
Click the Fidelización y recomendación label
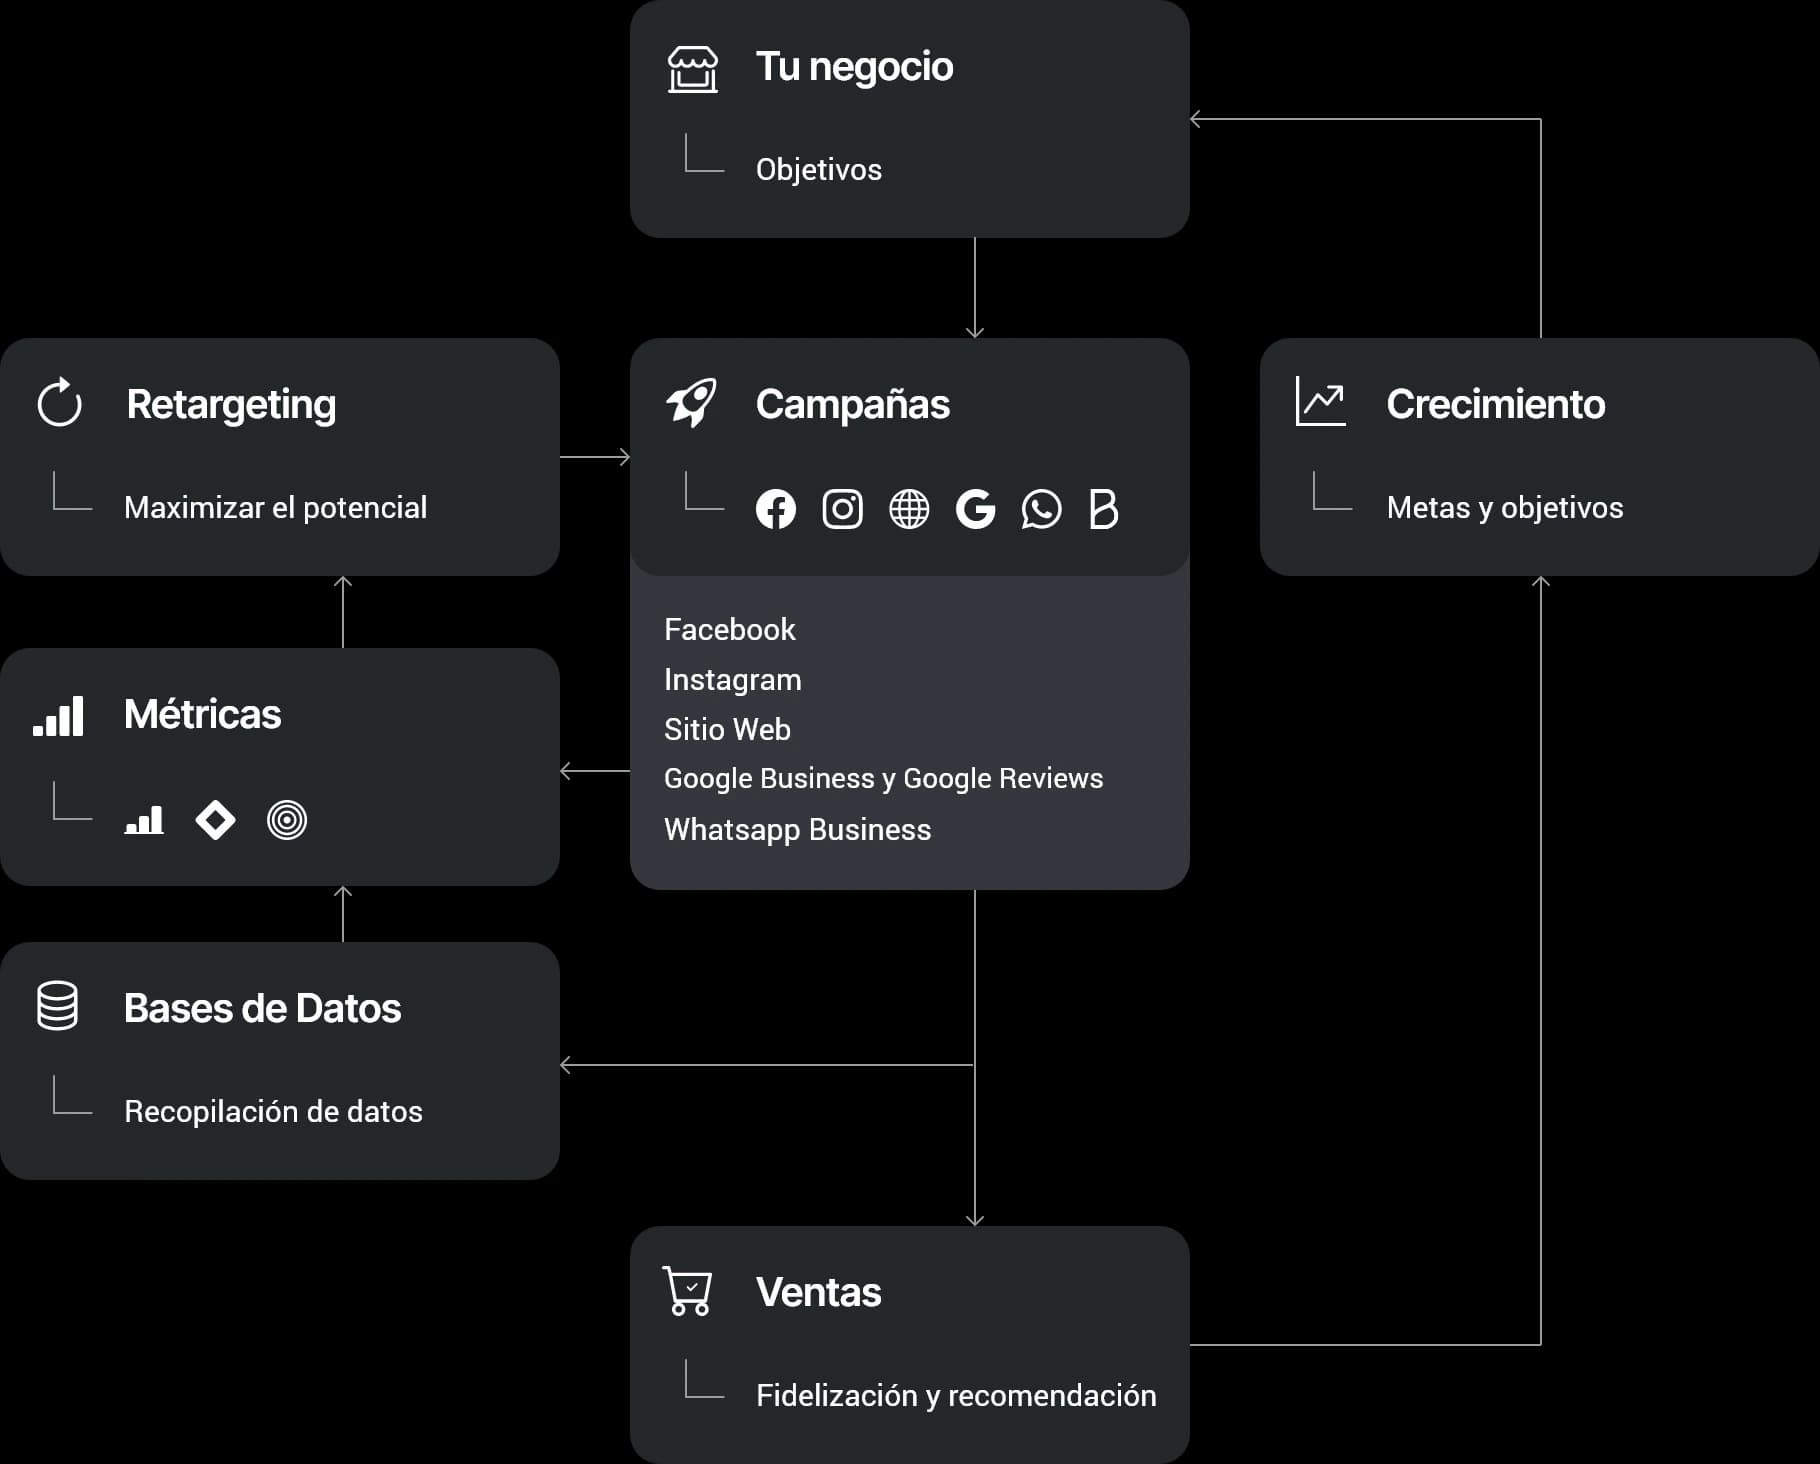click(x=955, y=1395)
